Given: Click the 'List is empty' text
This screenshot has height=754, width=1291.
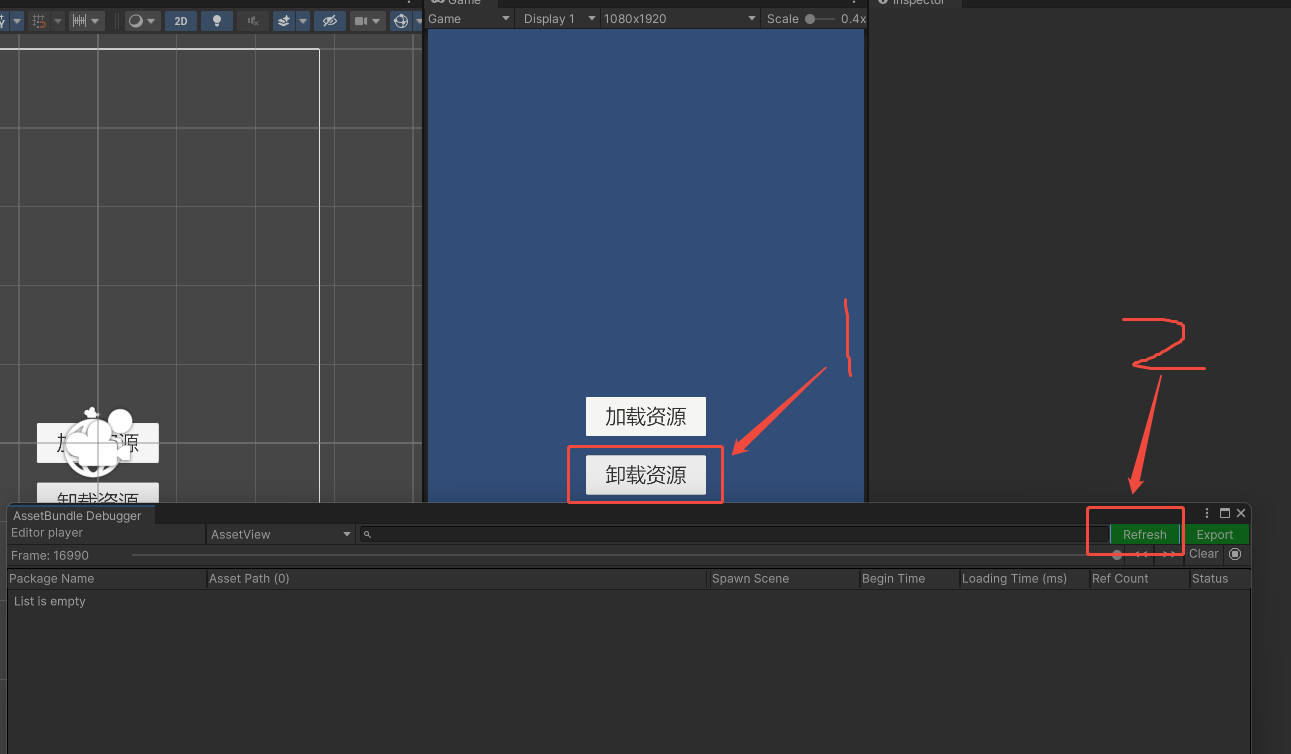Looking at the screenshot, I should tap(50, 601).
